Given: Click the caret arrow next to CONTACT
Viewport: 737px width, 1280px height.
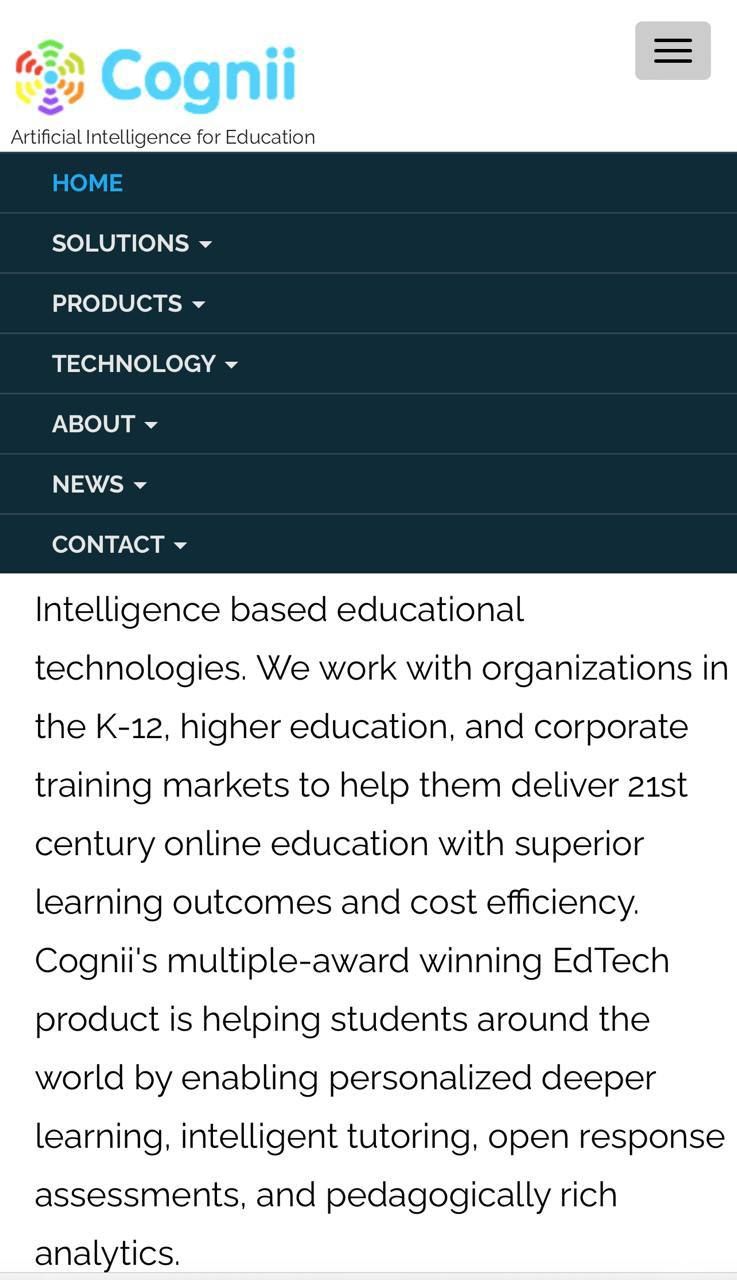Looking at the screenshot, I should [181, 545].
